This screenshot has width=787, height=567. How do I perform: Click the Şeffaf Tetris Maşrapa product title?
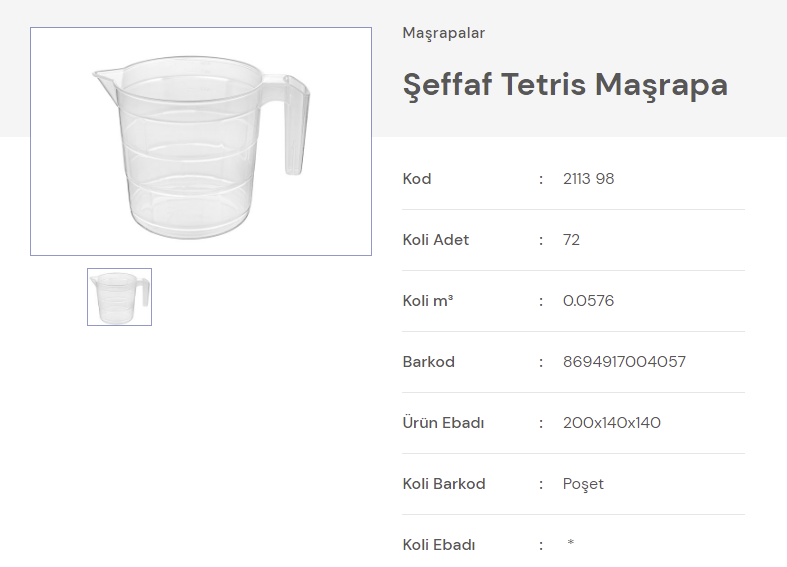565,85
